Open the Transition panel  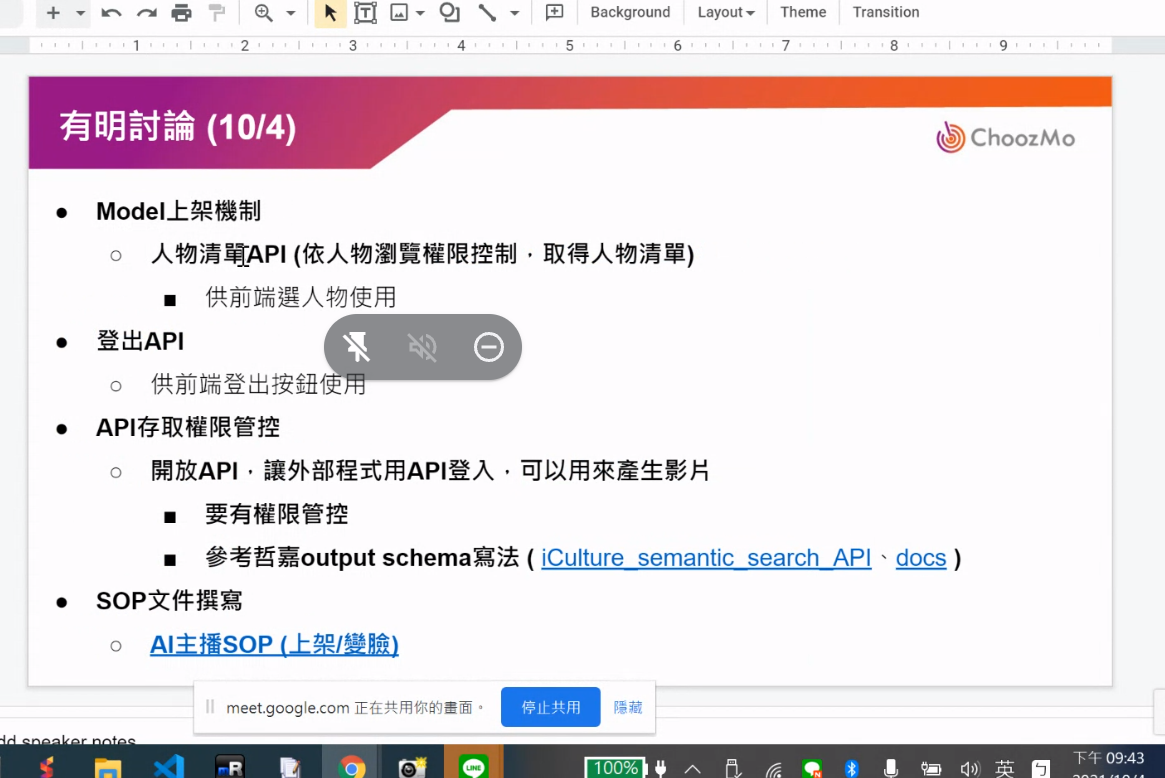(x=885, y=13)
